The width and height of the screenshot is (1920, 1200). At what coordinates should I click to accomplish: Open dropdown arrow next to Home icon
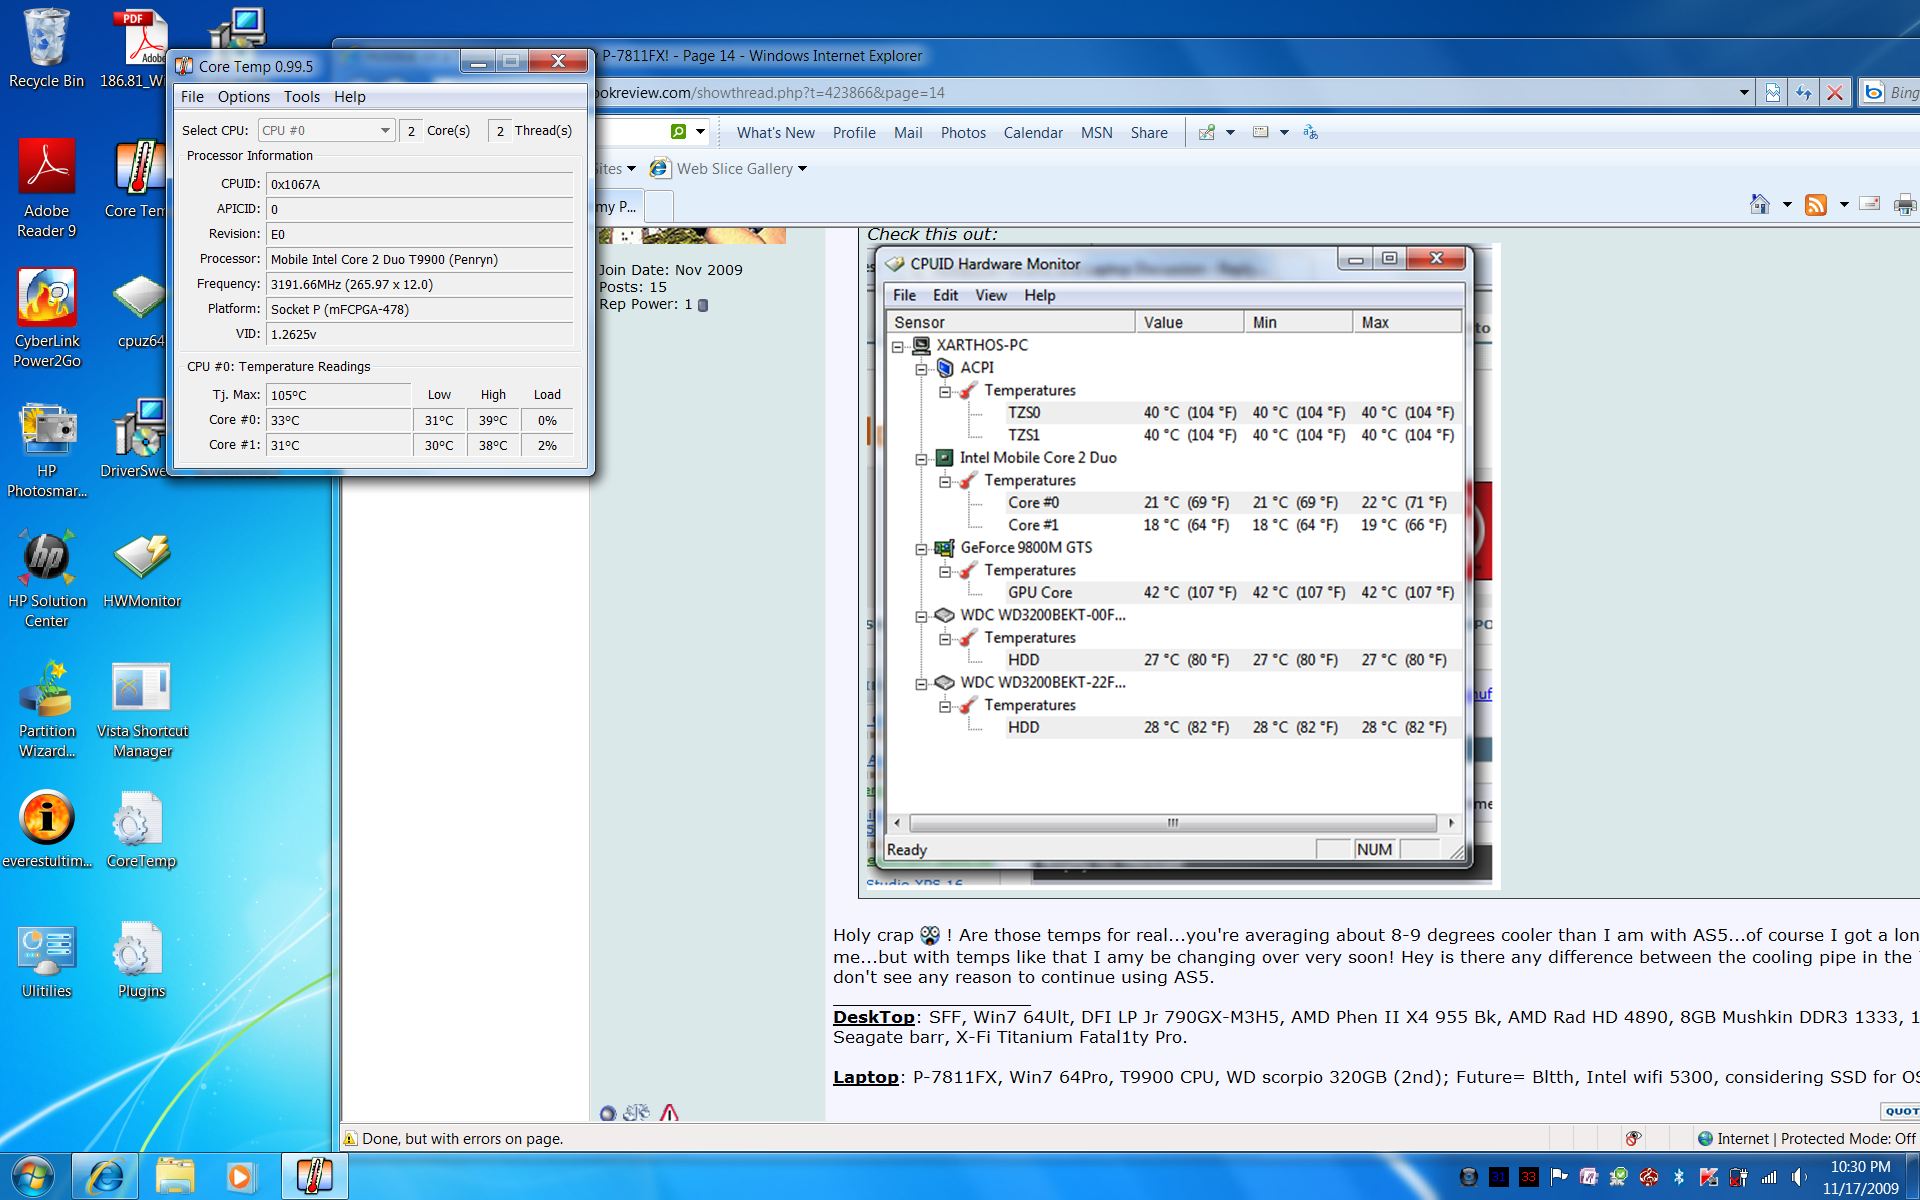(x=1787, y=205)
